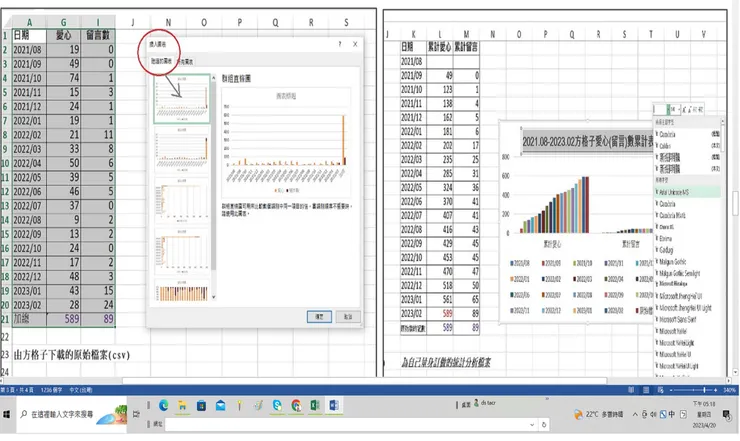Image resolution: width=740 pixels, height=441 pixels.
Task: Select cell with date 2021/08 in column A
Action: pos(29,50)
